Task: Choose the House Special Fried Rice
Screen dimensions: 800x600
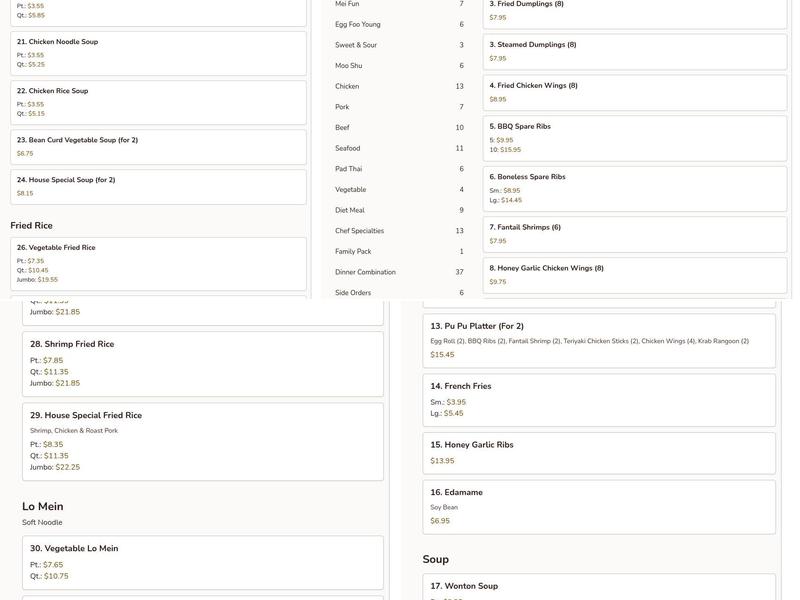Action: coord(202,441)
